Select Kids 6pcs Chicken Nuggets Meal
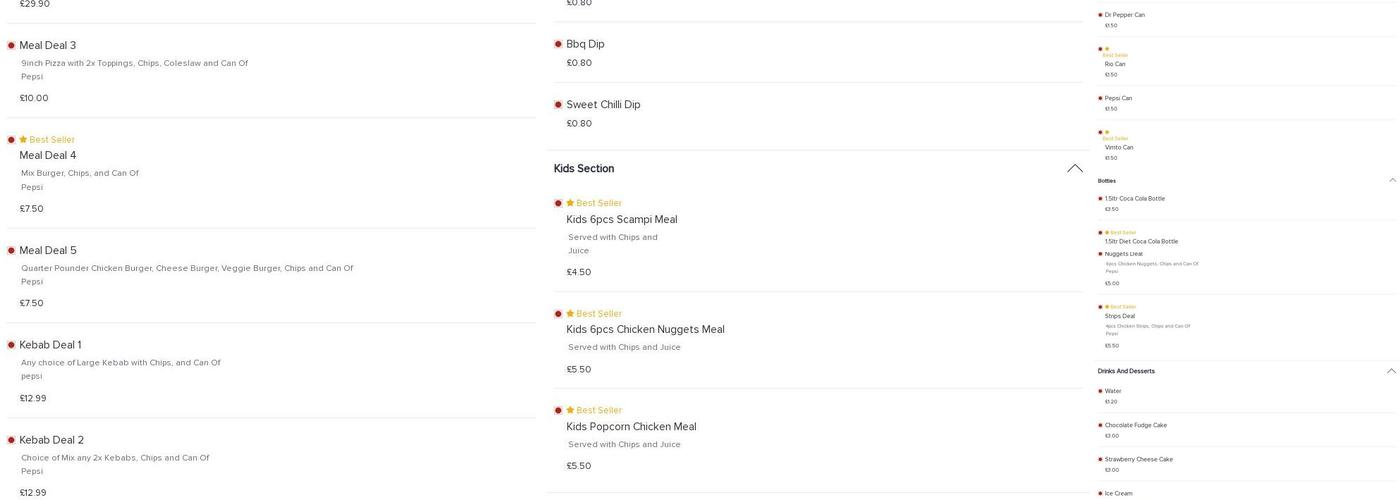The height and width of the screenshot is (500, 1400). 645,330
